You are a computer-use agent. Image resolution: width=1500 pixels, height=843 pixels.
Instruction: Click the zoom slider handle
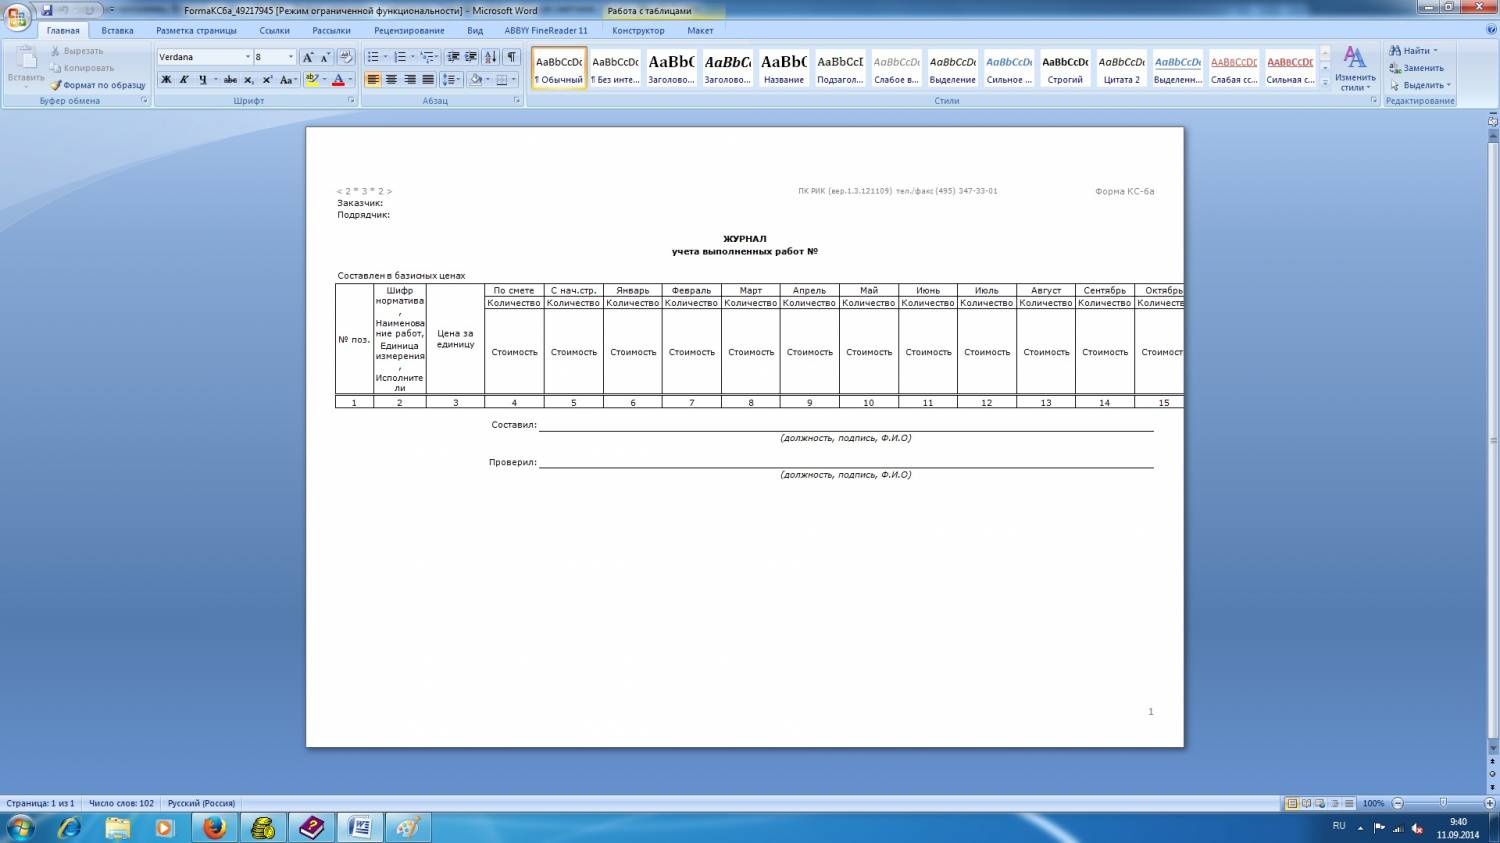coord(1442,803)
